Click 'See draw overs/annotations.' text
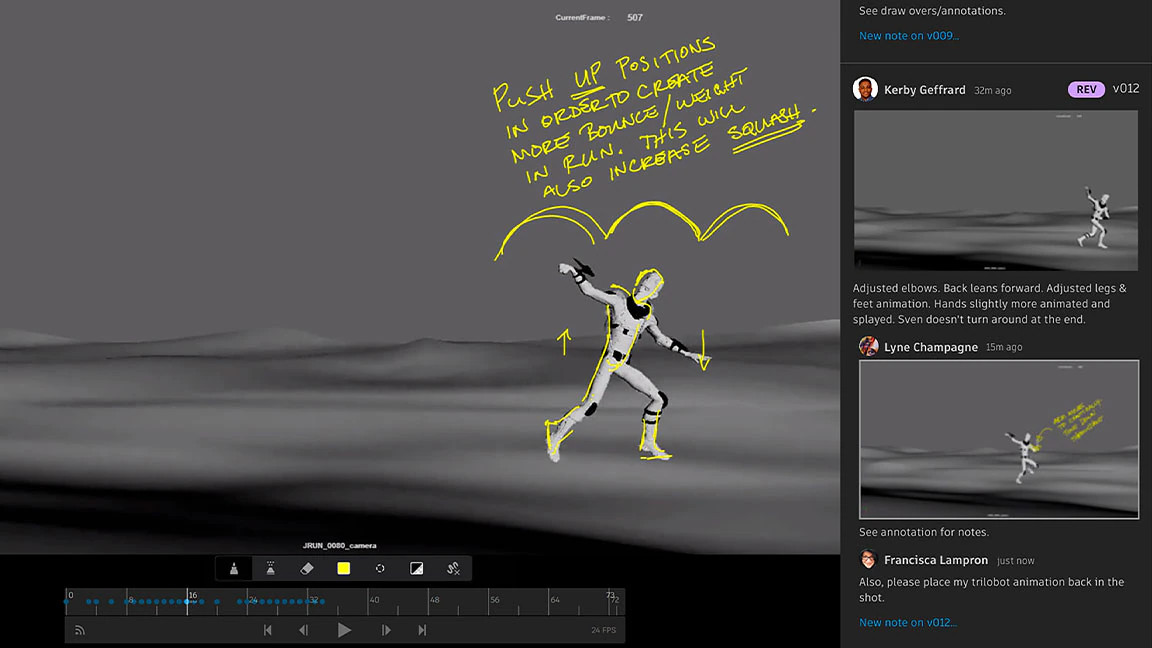Viewport: 1152px width, 648px height. point(932,11)
